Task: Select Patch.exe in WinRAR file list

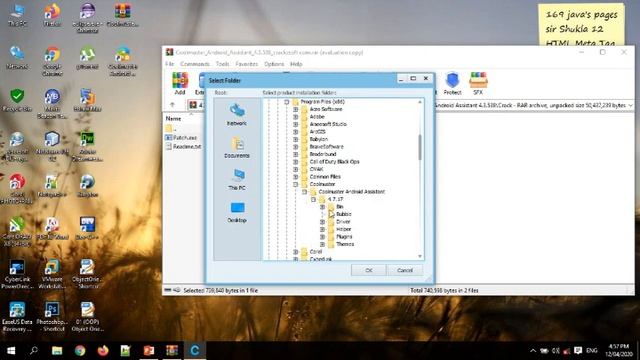Action: [x=181, y=138]
